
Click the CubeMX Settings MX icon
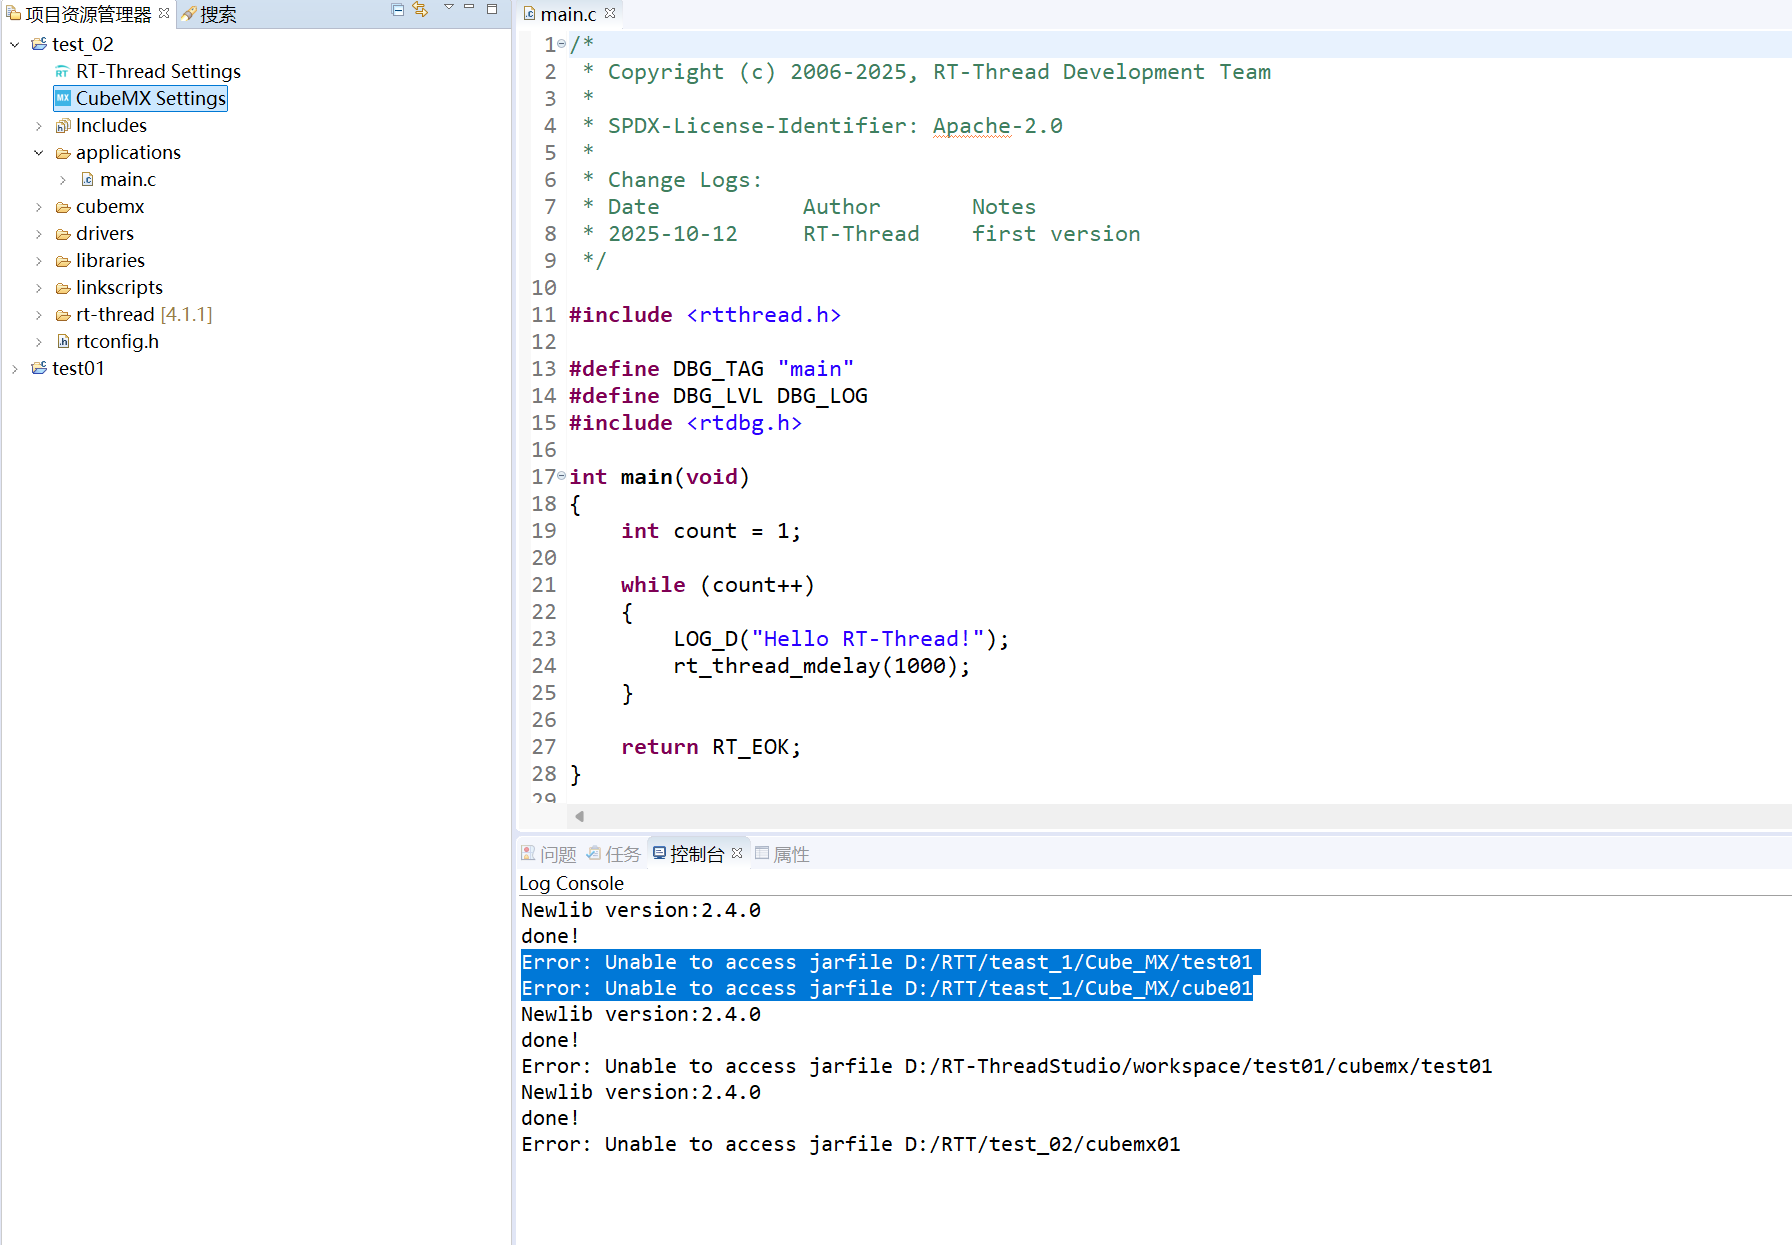(x=63, y=98)
